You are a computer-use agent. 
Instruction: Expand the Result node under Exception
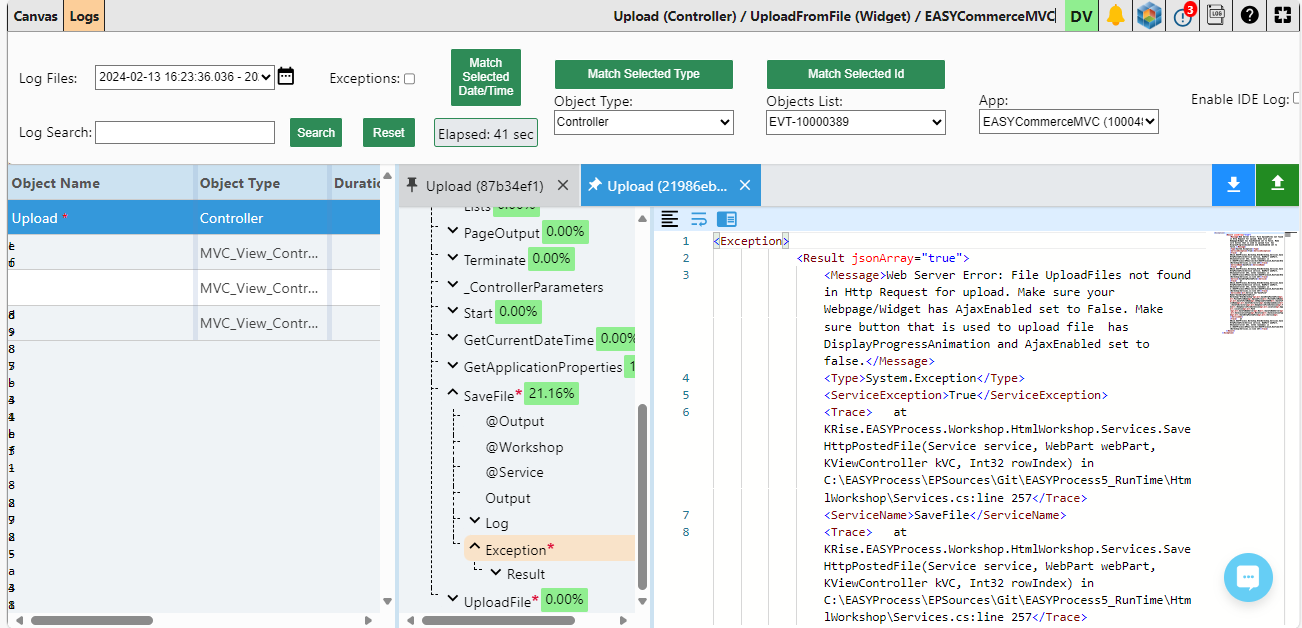pos(496,573)
